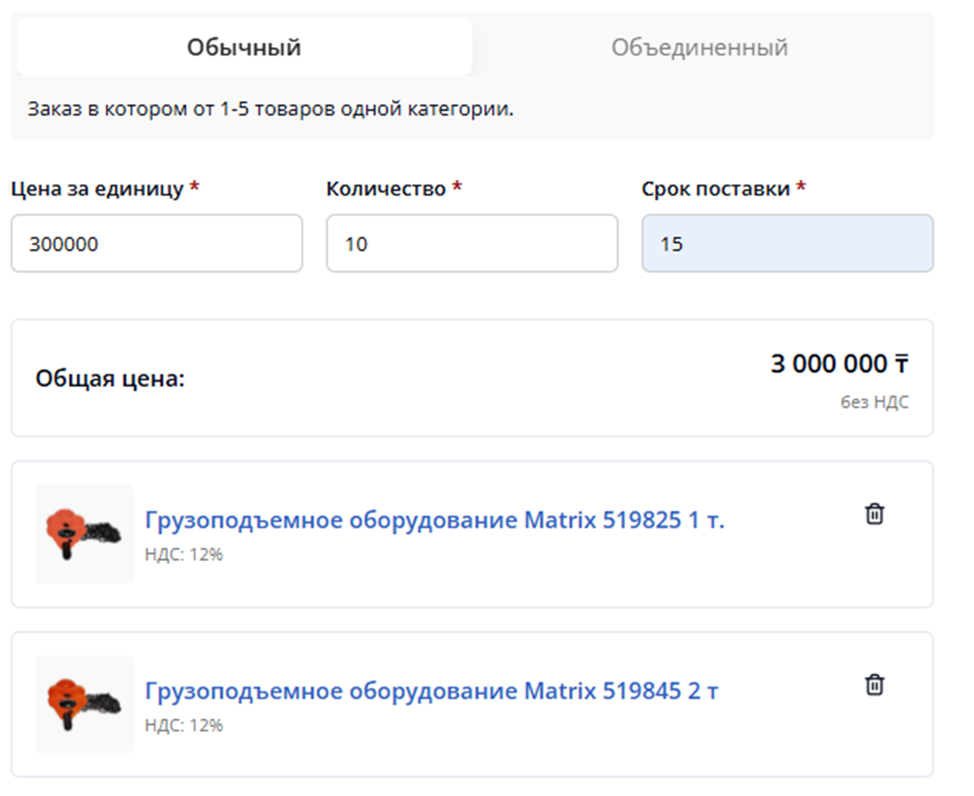Viewport: 974px width, 796px height.
Task: Delete the Matrix 519825 1 т. item
Action: (x=874, y=514)
